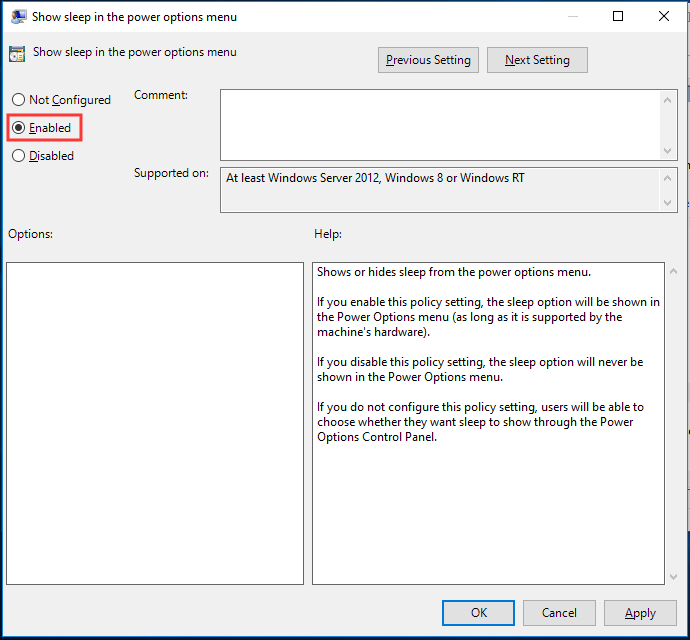Click the help paragraph starting 'If you do not configure'
This screenshot has height=640, width=690.
481,422
